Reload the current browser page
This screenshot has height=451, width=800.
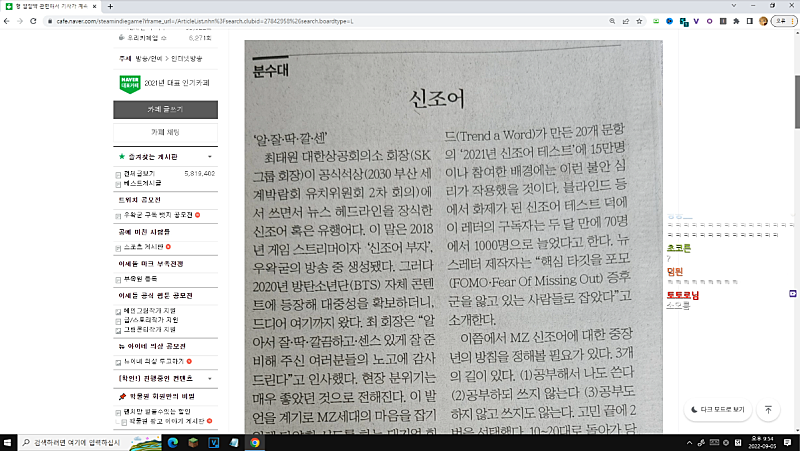[x=33, y=21]
